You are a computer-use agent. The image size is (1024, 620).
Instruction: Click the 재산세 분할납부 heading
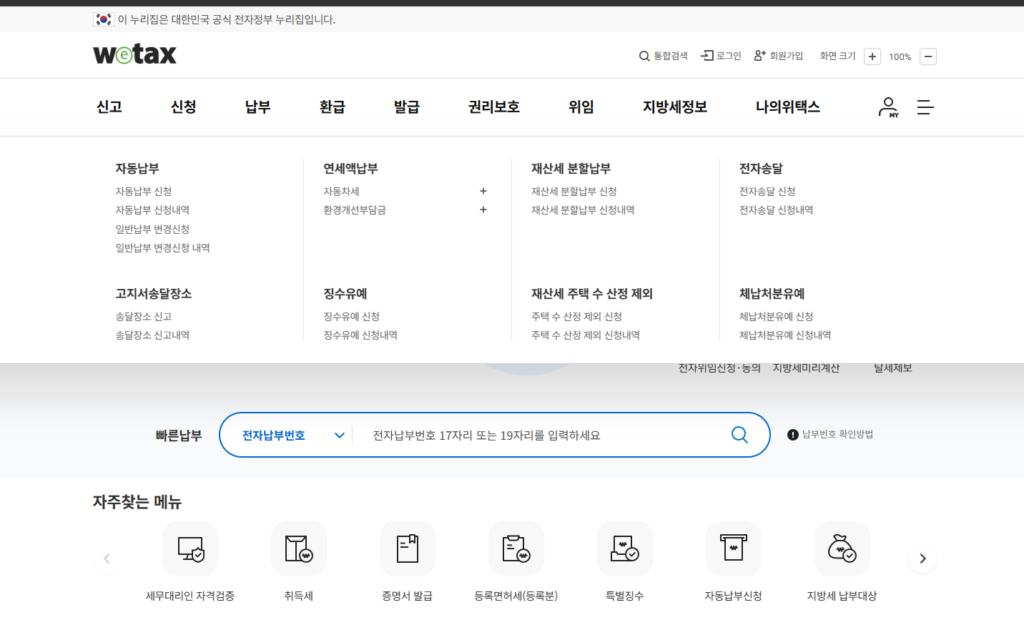[x=571, y=169]
